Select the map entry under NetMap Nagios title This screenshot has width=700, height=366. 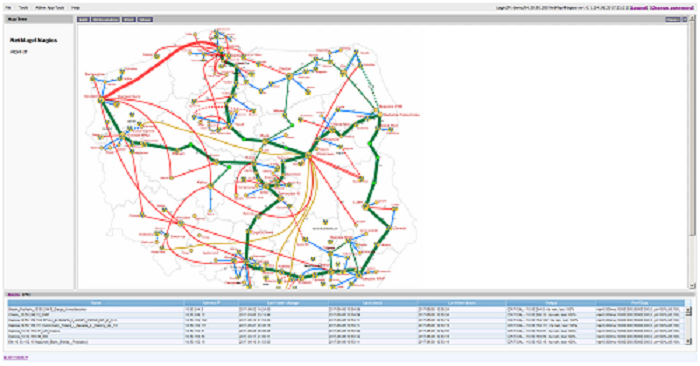18,52
